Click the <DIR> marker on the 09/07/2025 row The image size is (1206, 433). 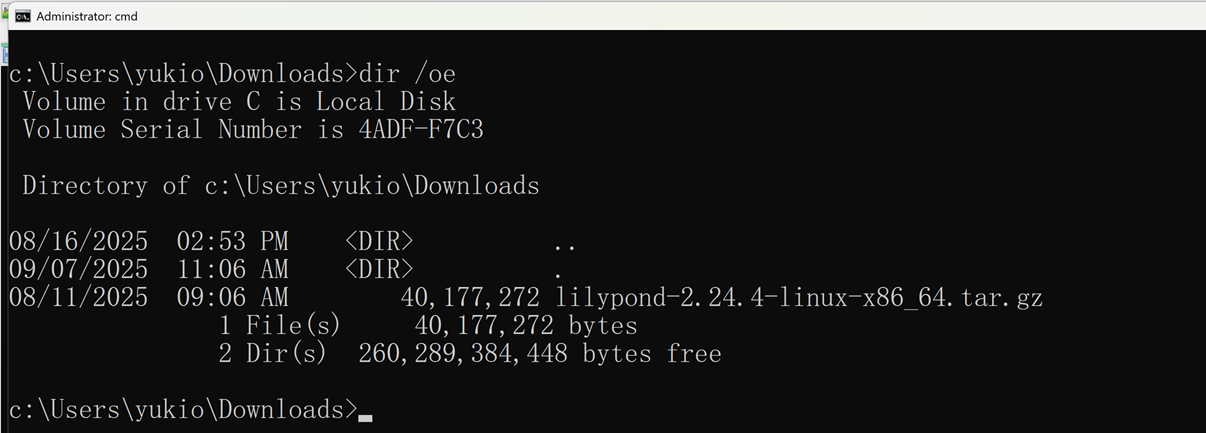click(379, 269)
